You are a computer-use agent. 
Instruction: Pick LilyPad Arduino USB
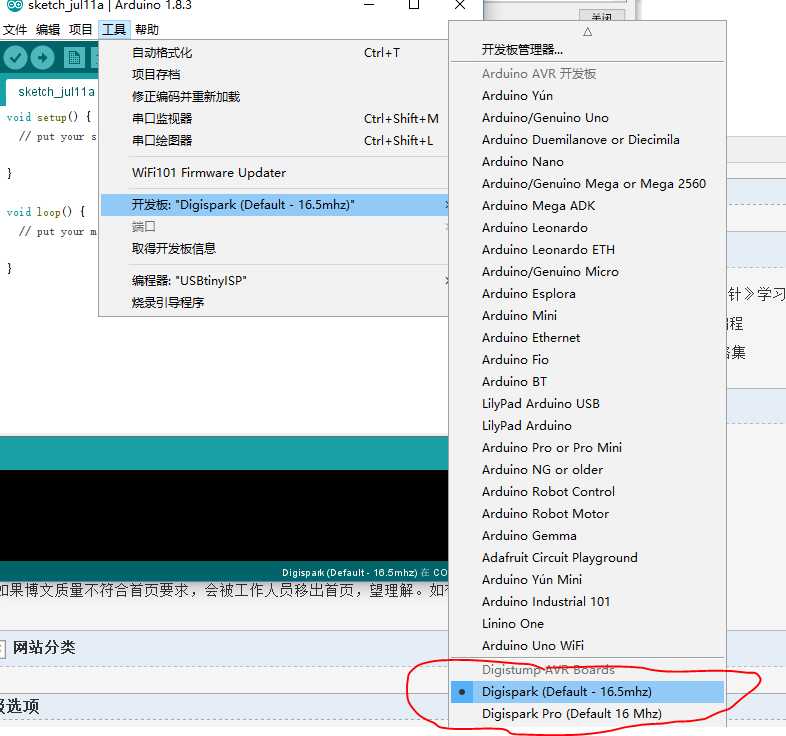(x=587, y=404)
